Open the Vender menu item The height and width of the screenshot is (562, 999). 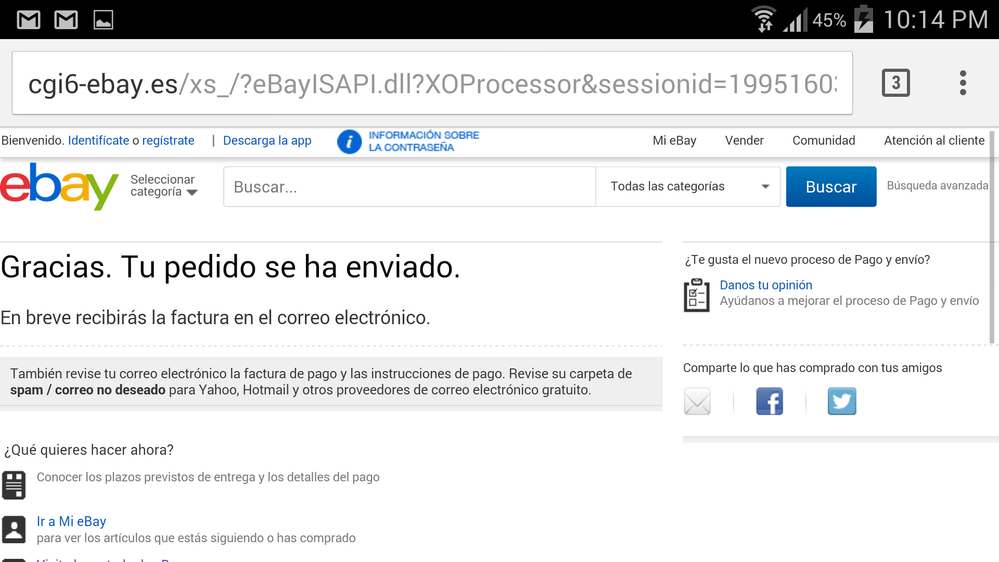click(x=744, y=140)
